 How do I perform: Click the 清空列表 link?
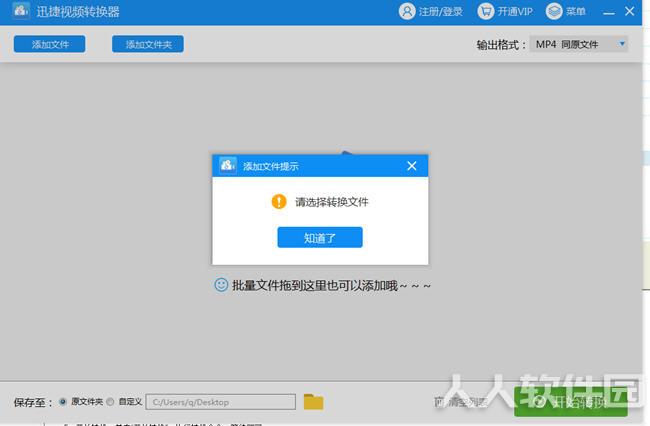click(460, 402)
